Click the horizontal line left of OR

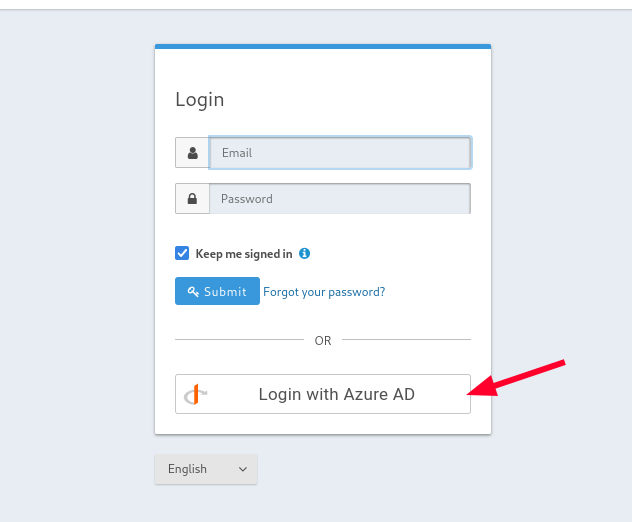coord(239,339)
